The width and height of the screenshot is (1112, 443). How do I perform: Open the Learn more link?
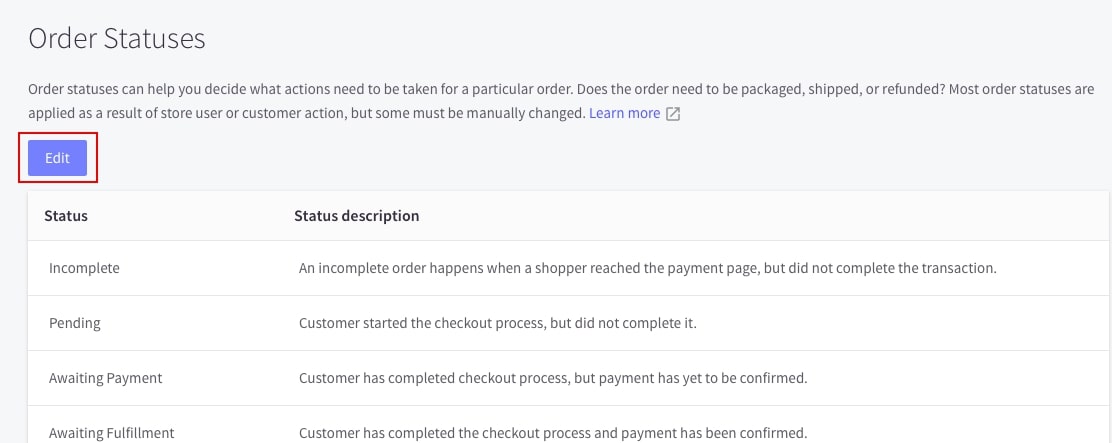point(624,113)
